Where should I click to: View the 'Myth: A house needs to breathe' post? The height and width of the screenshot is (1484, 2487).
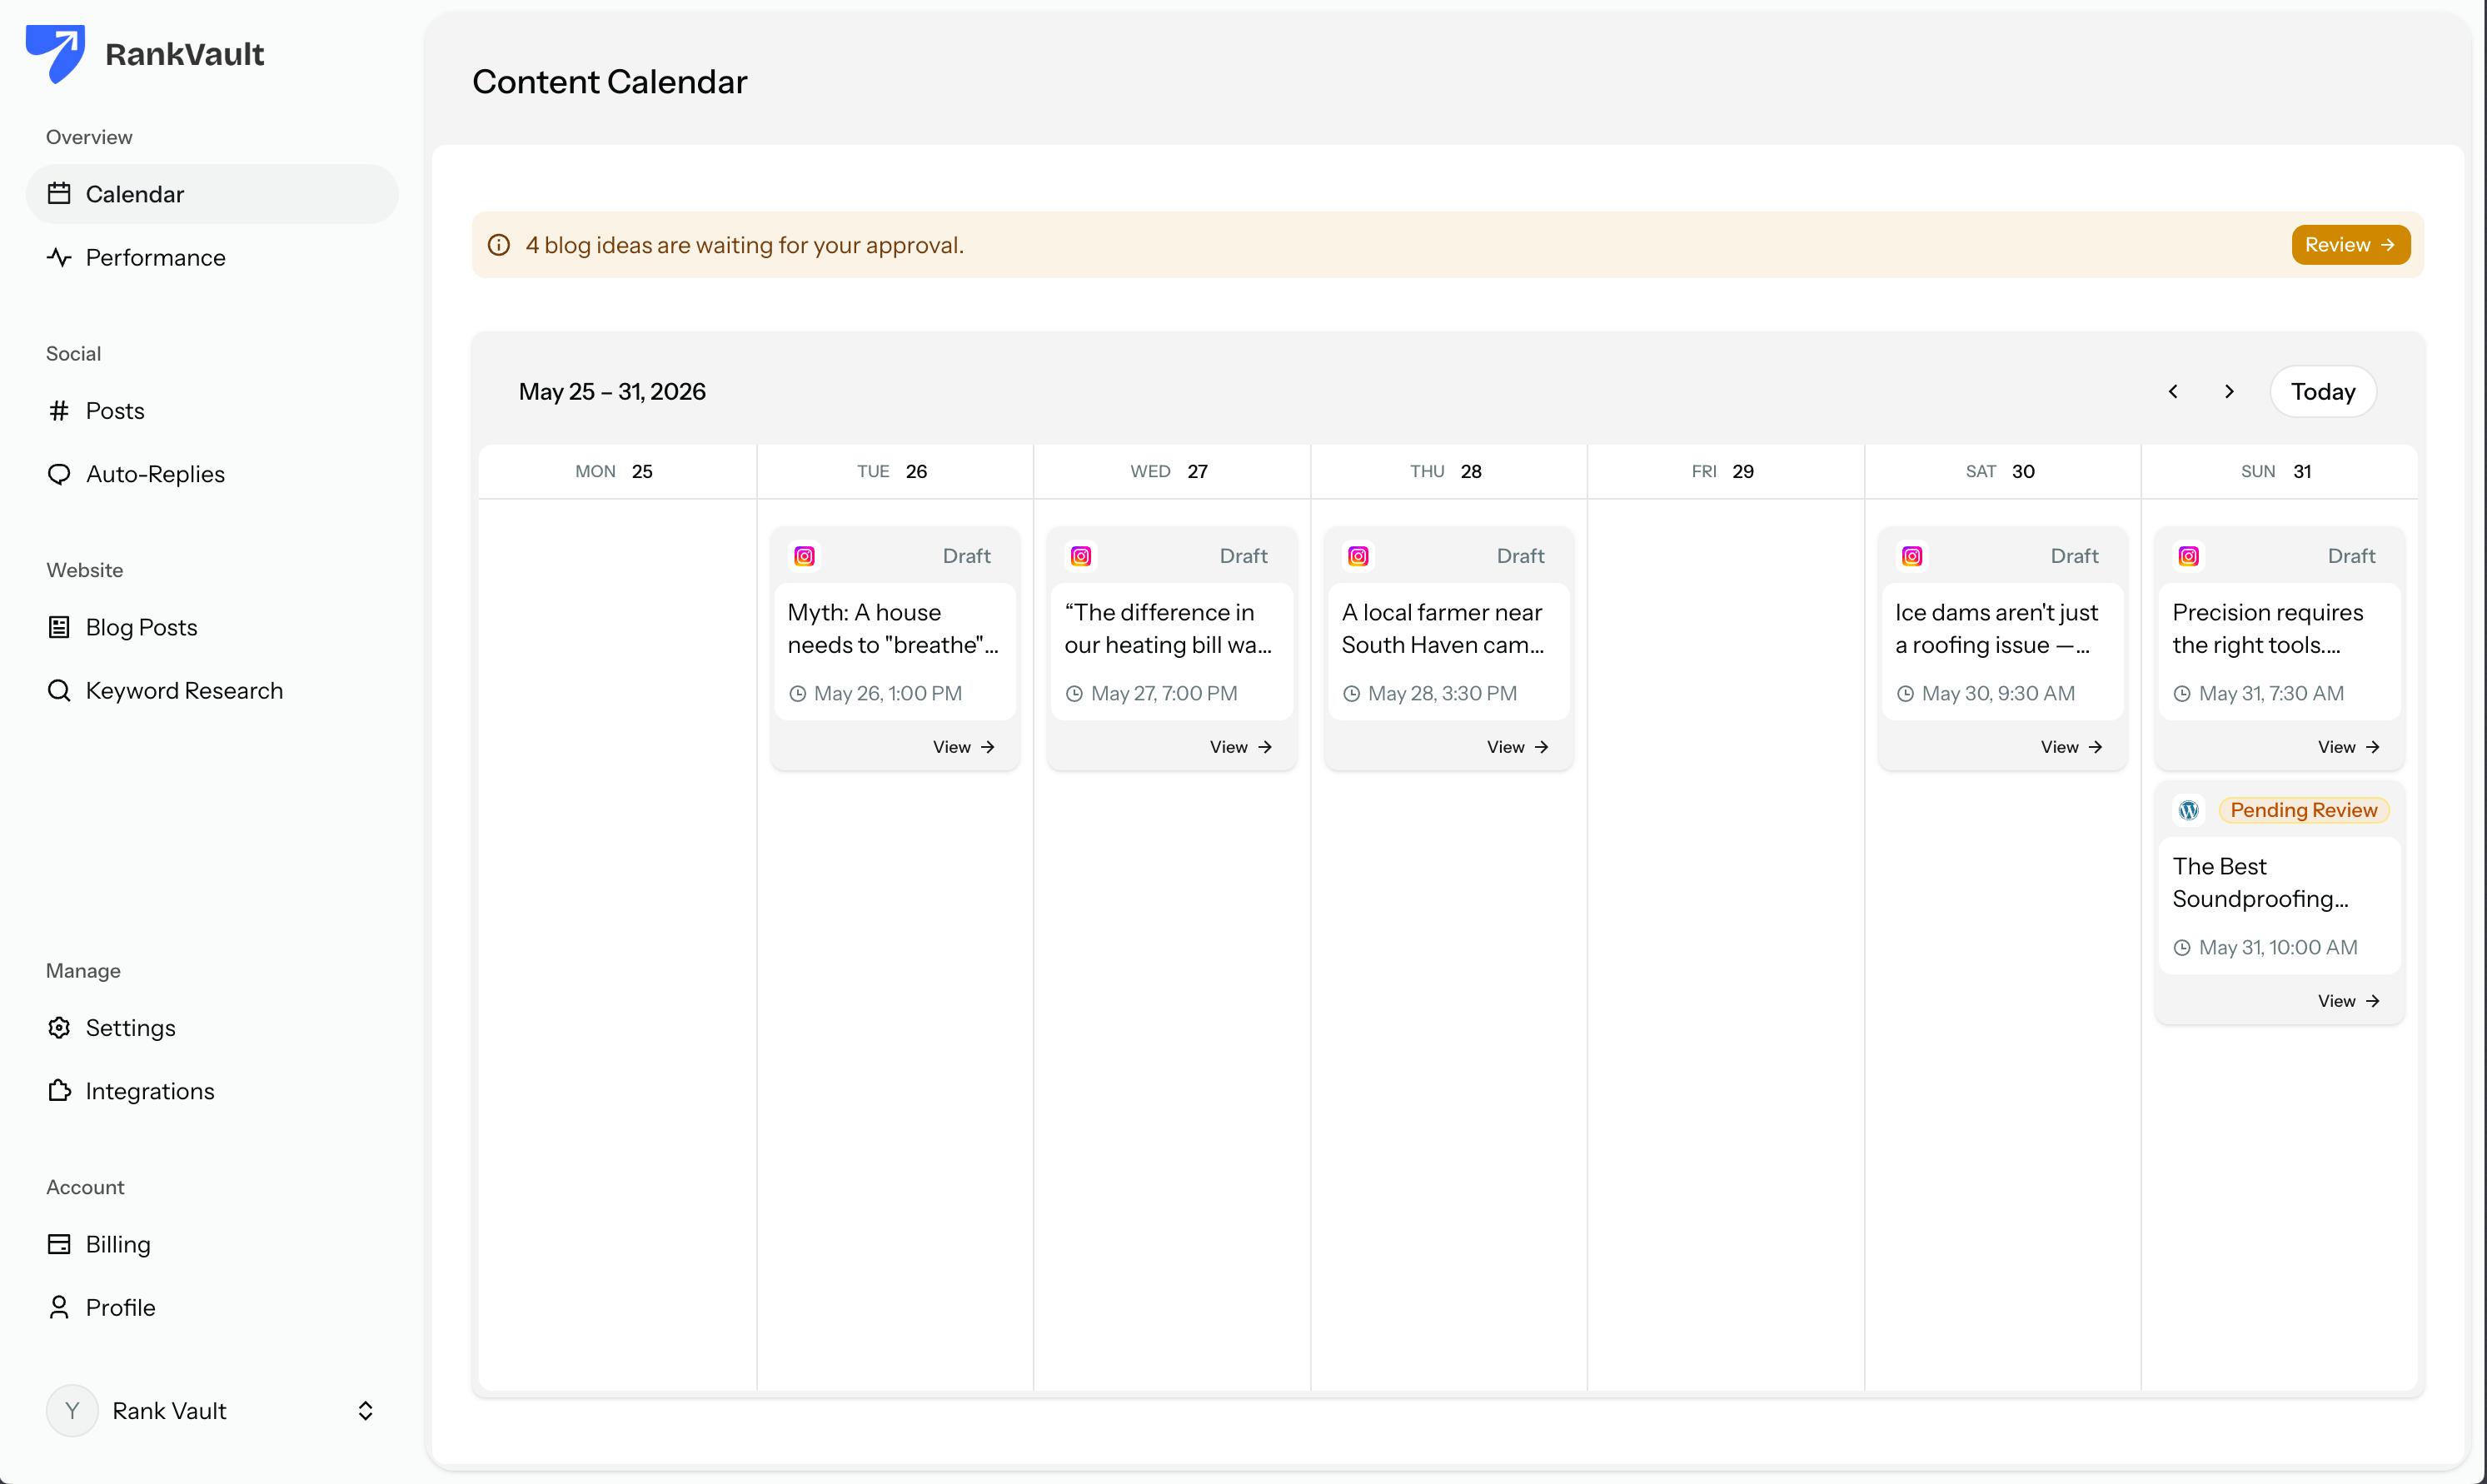[x=964, y=747]
